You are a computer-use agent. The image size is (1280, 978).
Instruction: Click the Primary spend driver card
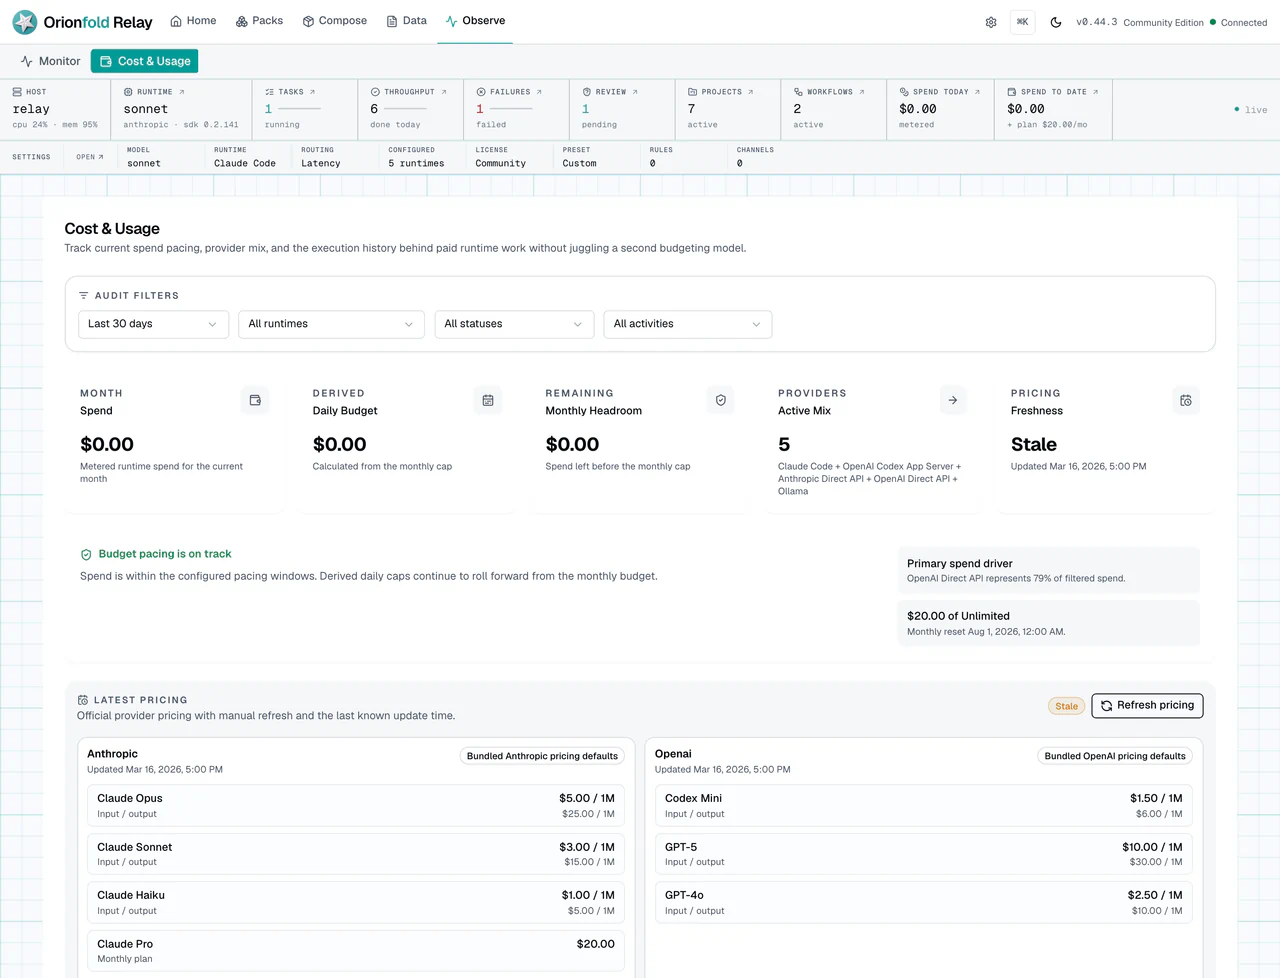(1049, 570)
